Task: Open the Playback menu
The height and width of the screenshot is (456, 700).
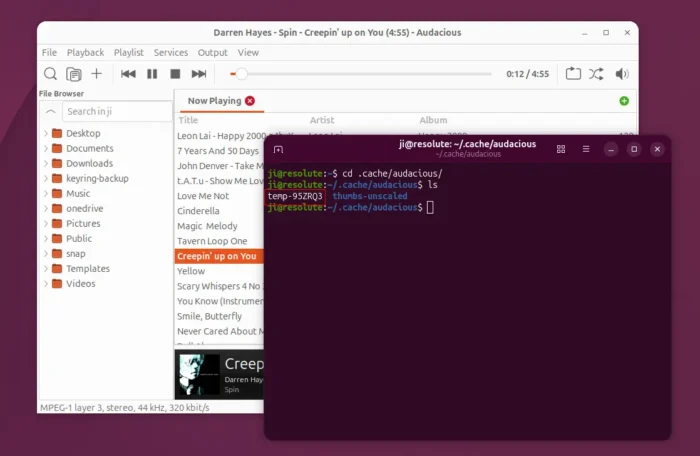Action: (85, 52)
